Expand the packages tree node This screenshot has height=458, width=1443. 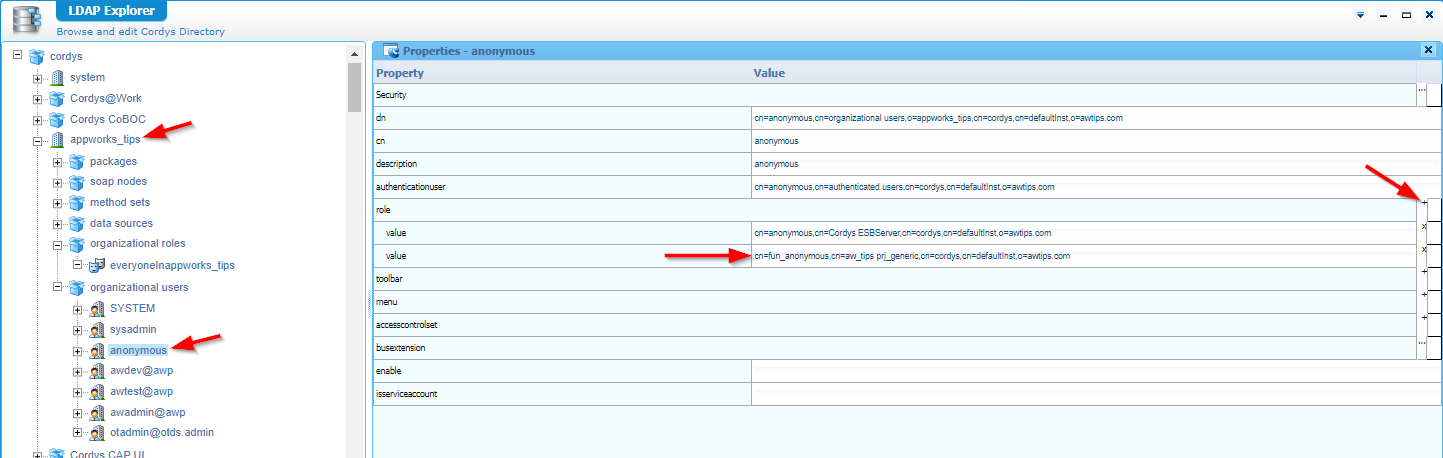58,162
